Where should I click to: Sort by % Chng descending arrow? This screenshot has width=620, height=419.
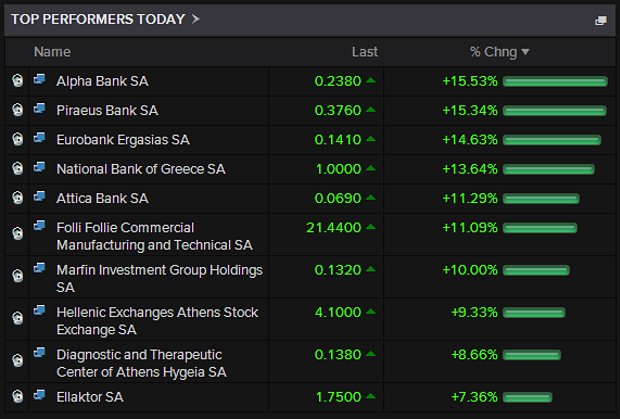525,52
